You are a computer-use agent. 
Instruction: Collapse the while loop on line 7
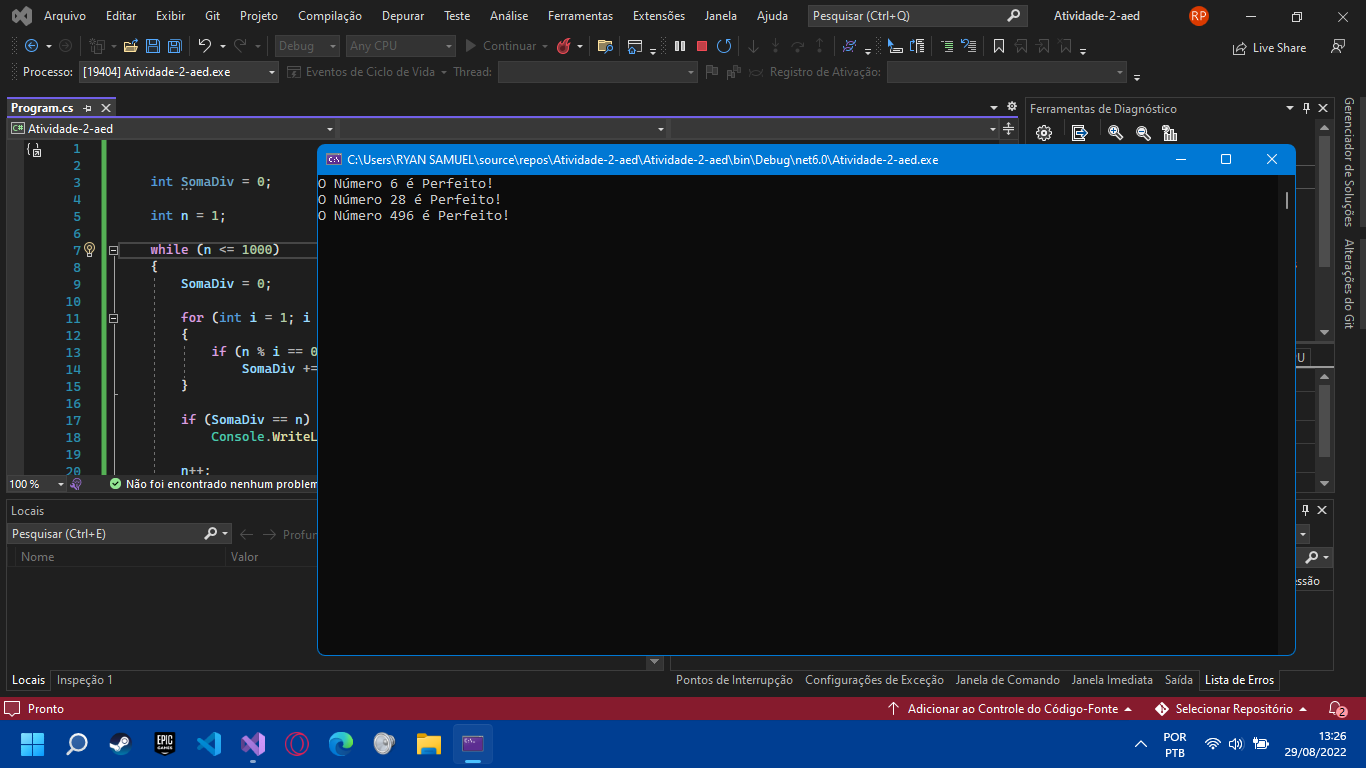[113, 249]
